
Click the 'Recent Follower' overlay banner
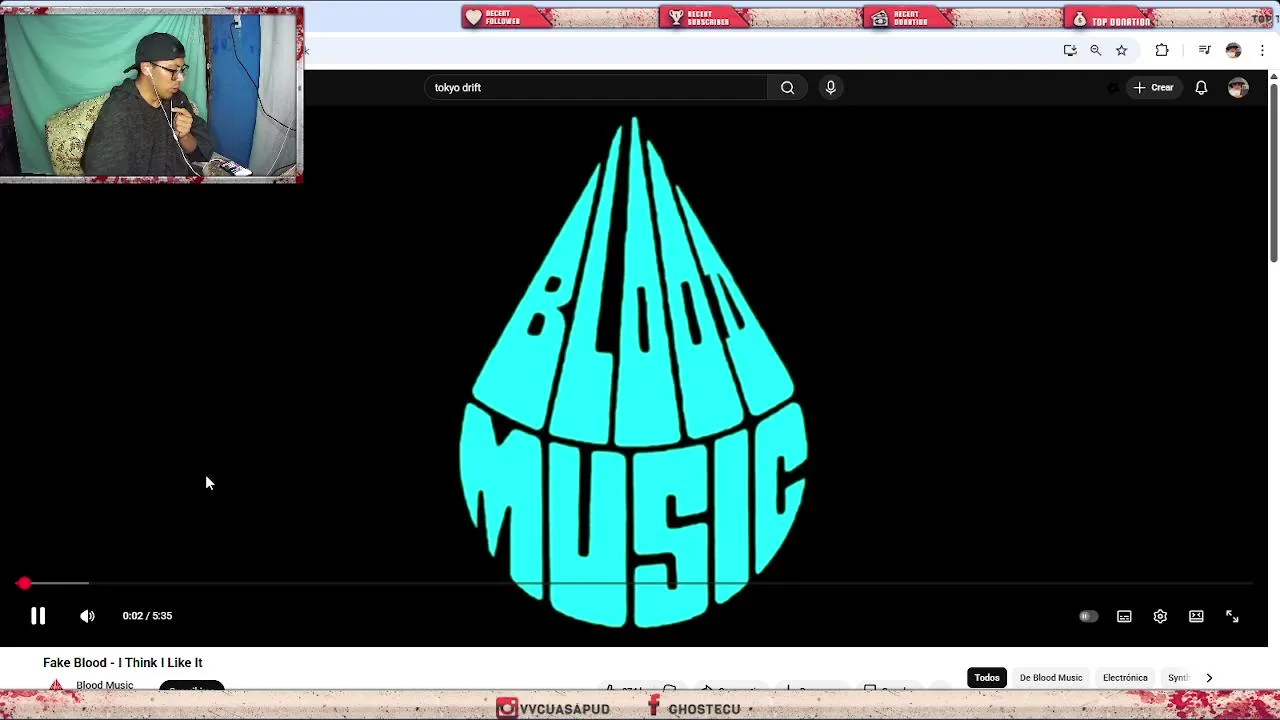tap(507, 18)
